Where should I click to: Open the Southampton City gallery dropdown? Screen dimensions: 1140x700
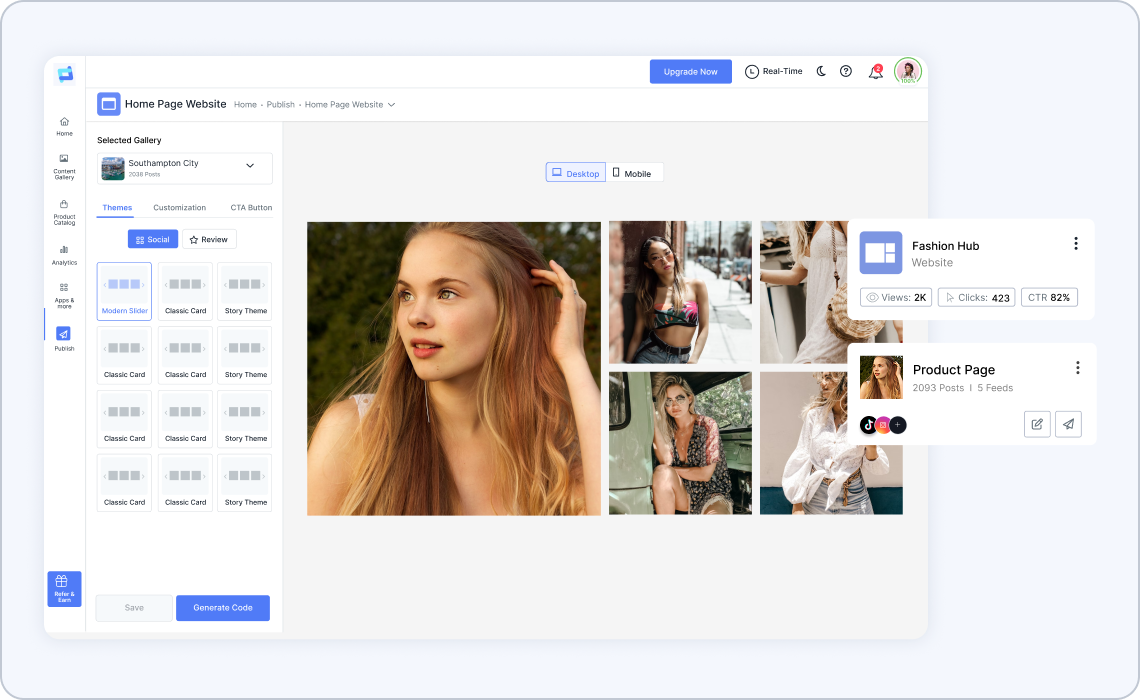(x=185, y=168)
